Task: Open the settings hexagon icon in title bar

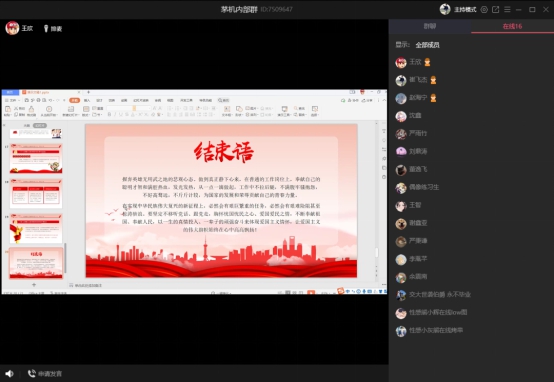Action: pos(484,10)
